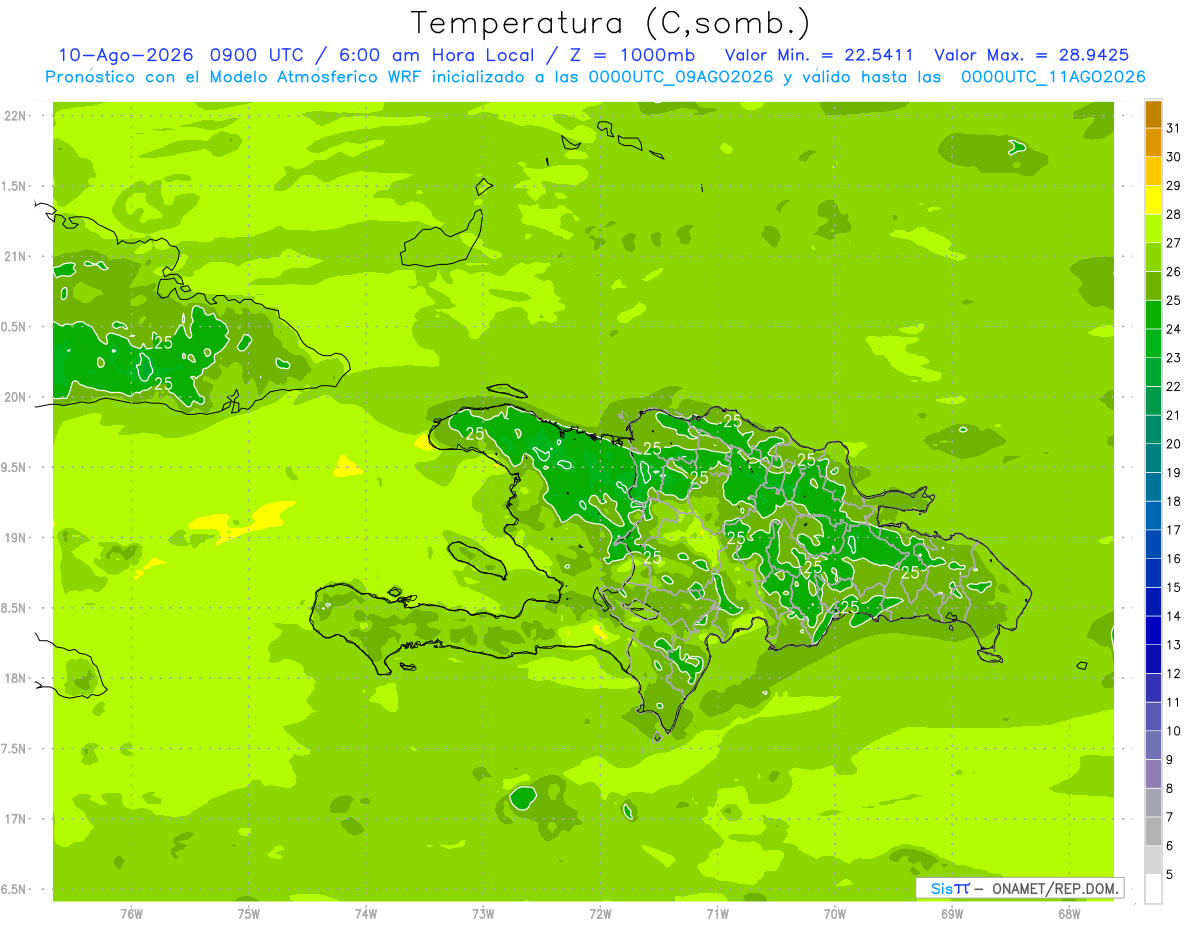
Task: Click the 69W longitude axis label
Action: 952,914
